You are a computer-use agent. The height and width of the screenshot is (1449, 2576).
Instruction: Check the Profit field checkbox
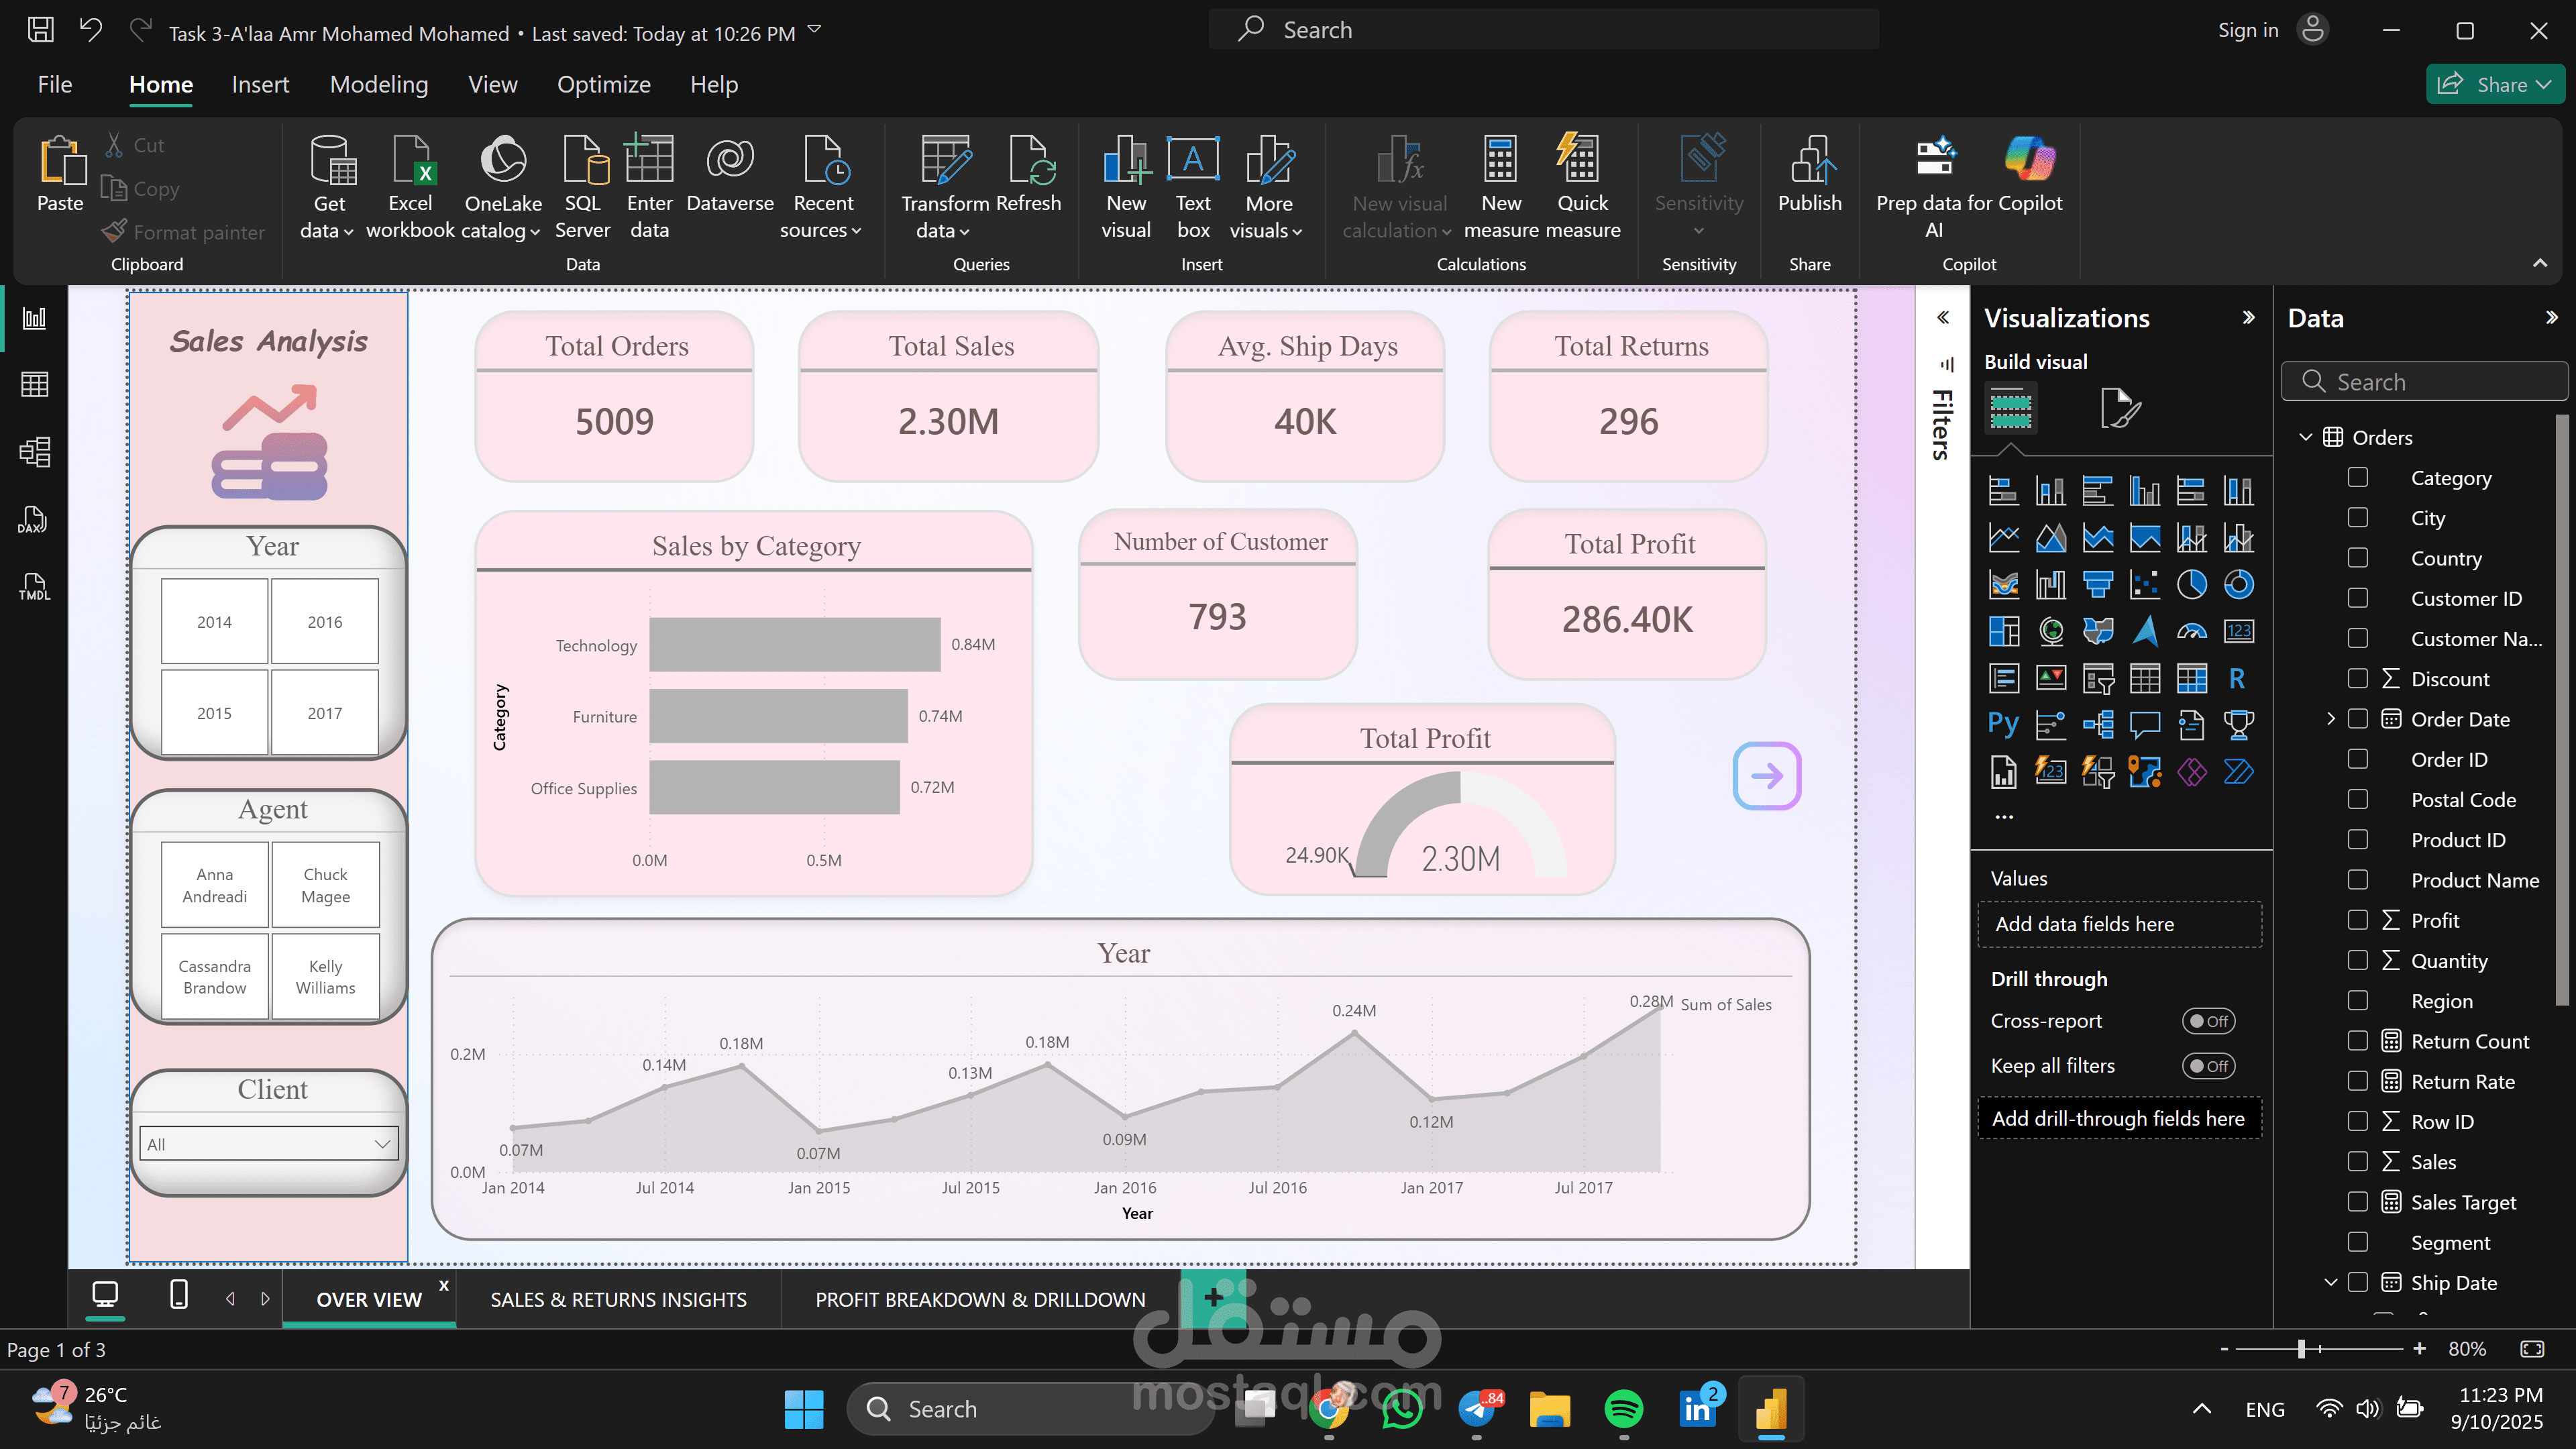[x=2358, y=920]
